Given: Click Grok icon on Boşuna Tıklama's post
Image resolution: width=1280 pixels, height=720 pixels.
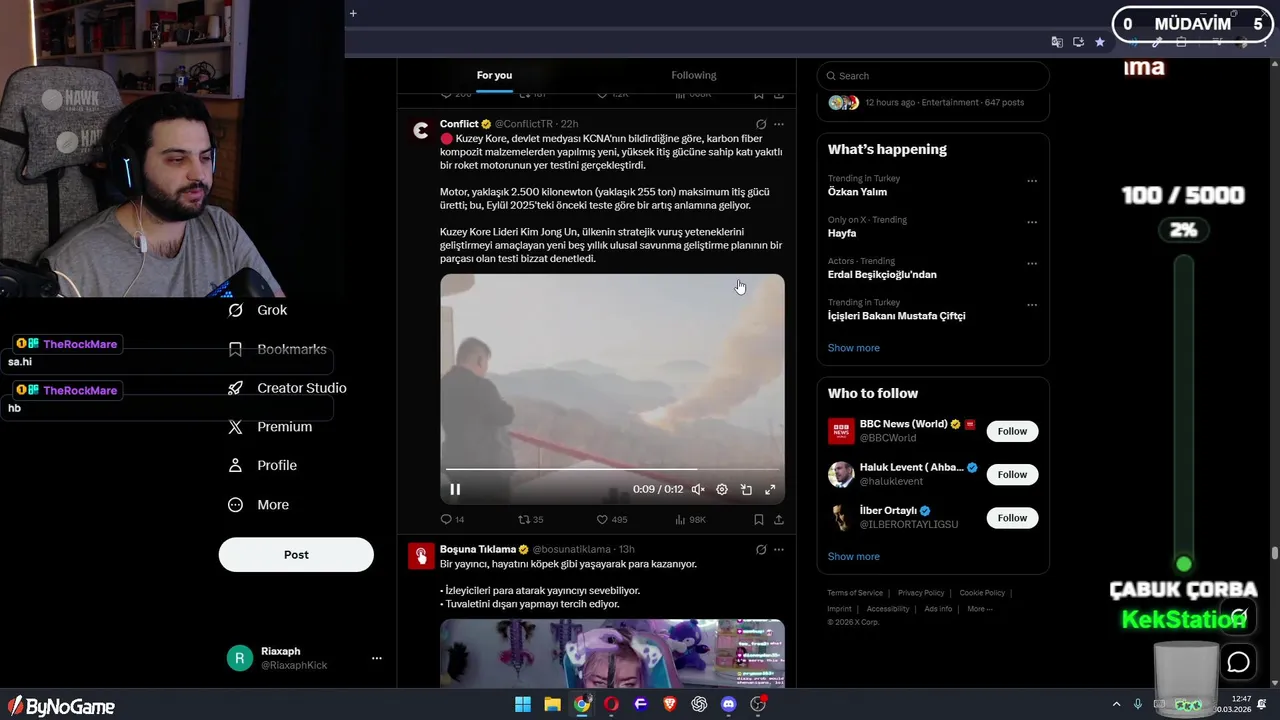Looking at the screenshot, I should [761, 549].
